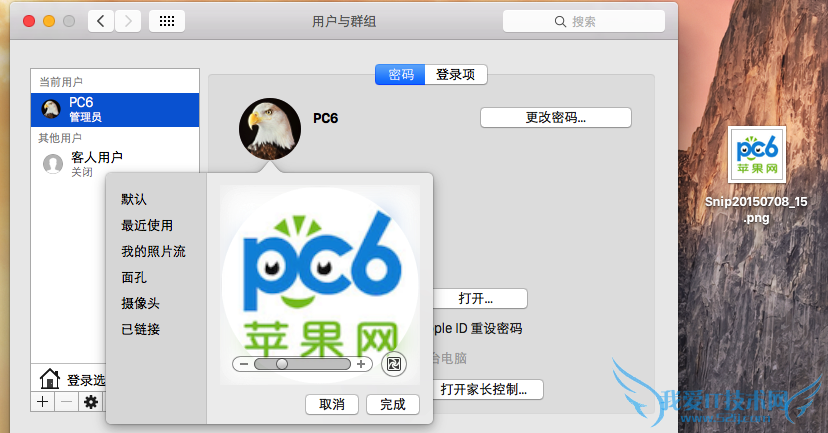Choose 面孔 picture category
Image resolution: width=828 pixels, height=433 pixels.
pos(134,277)
